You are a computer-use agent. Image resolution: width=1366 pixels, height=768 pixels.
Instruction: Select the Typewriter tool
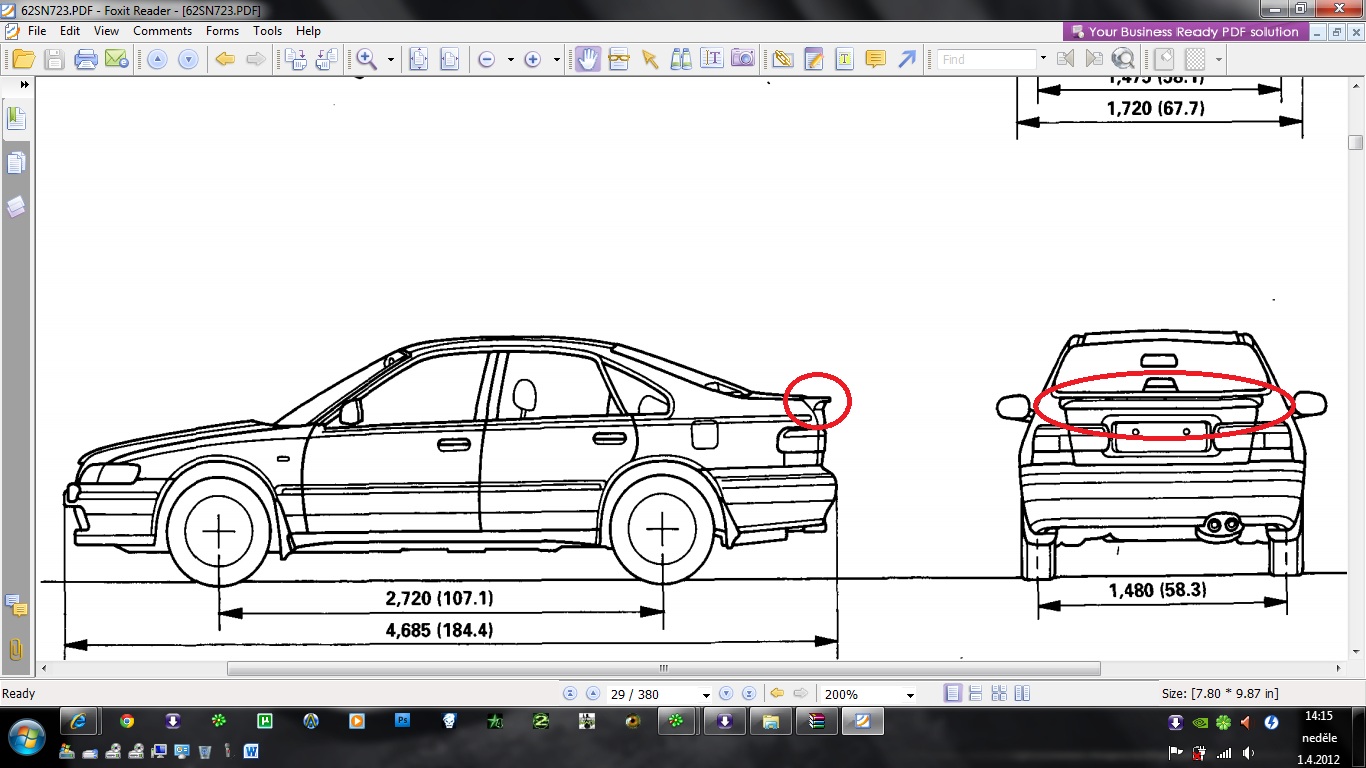coord(844,59)
